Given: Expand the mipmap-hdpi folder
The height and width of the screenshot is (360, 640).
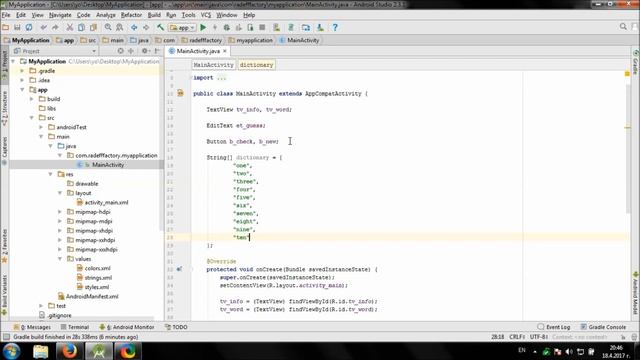Looking at the screenshot, I should [x=60, y=212].
